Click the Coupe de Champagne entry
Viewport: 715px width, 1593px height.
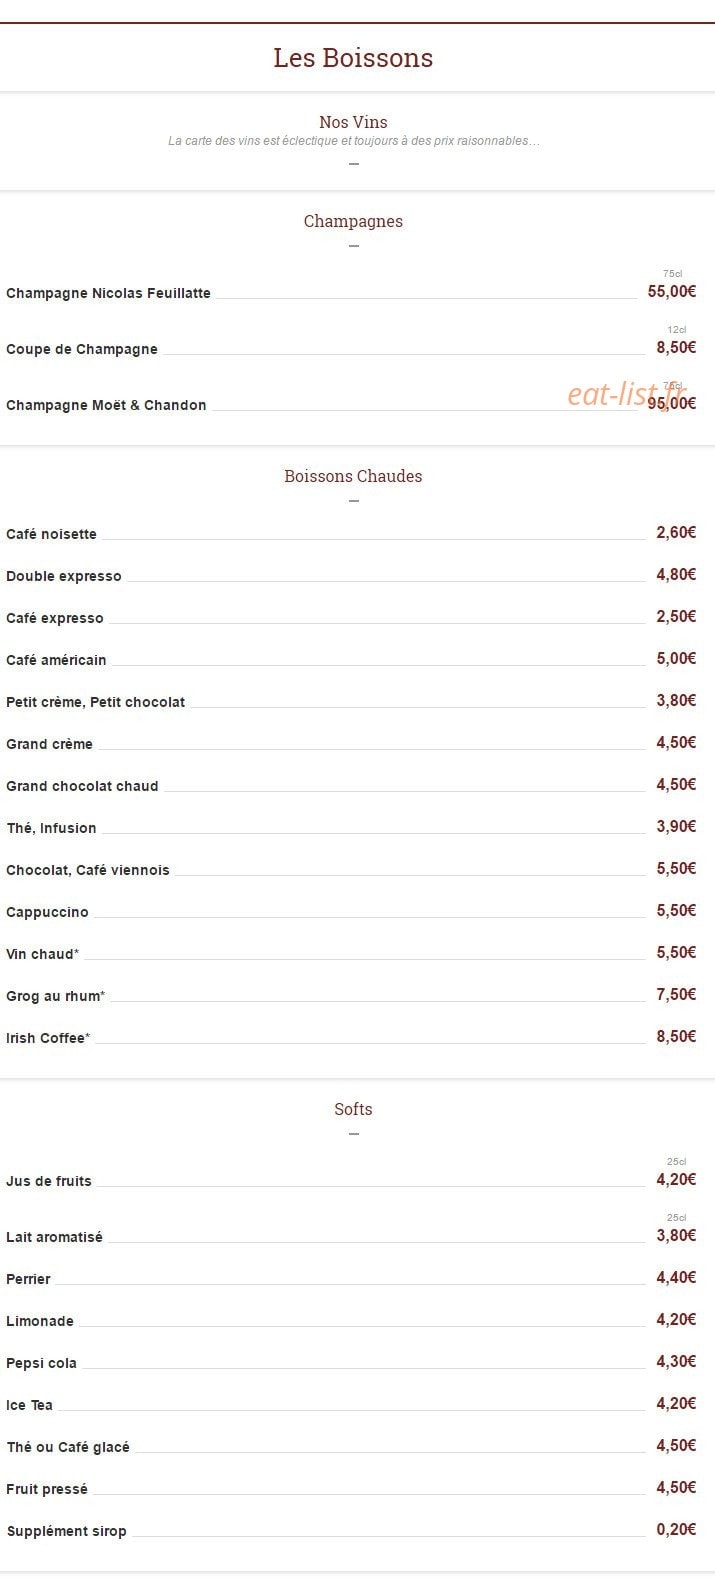(82, 349)
